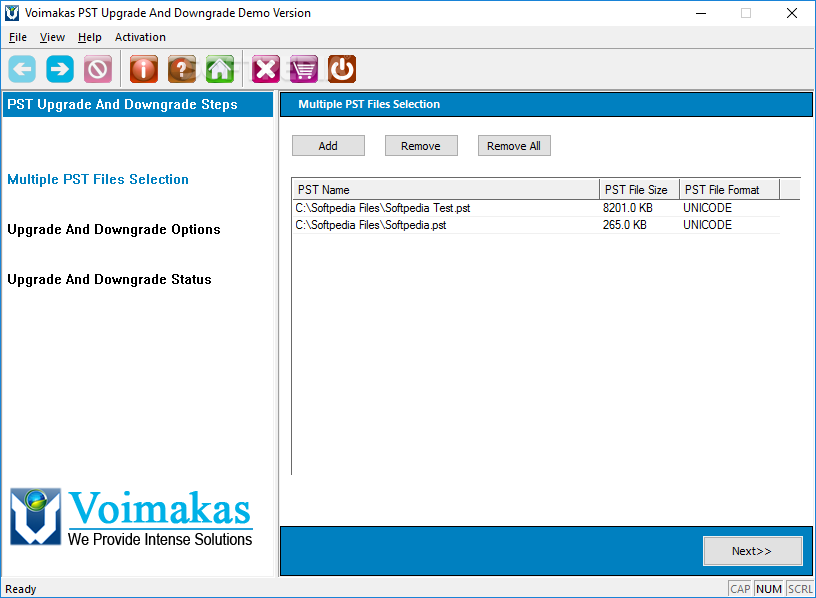Screen dimensions: 816x598
Task: Proceed with the Next>> button
Action: point(753,551)
